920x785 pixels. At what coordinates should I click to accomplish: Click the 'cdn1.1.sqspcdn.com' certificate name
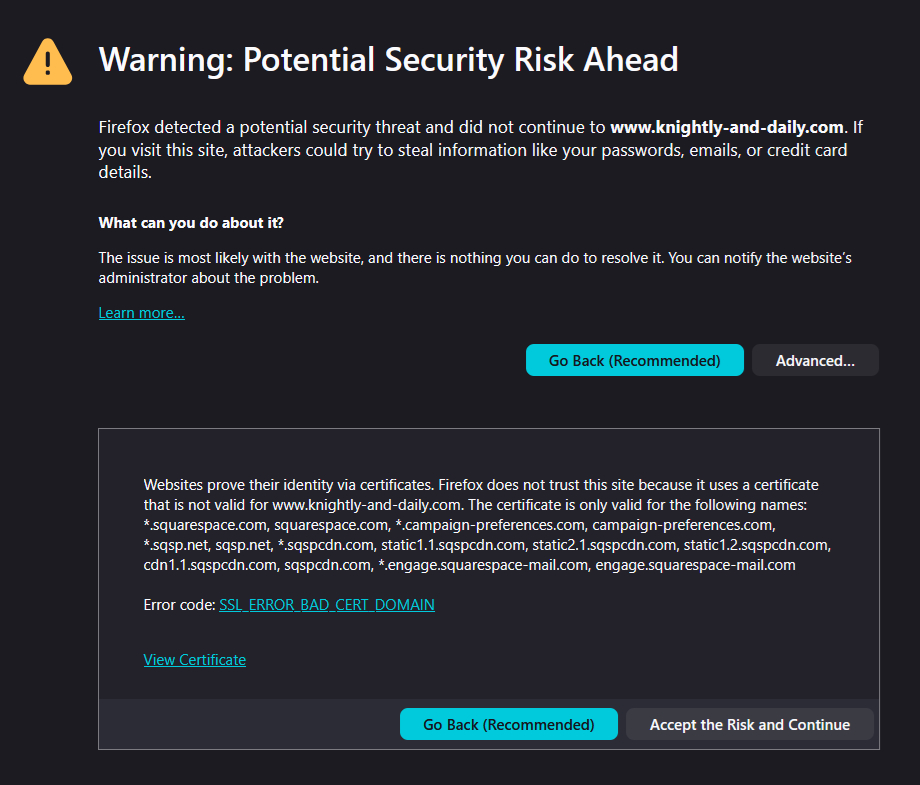pos(209,565)
